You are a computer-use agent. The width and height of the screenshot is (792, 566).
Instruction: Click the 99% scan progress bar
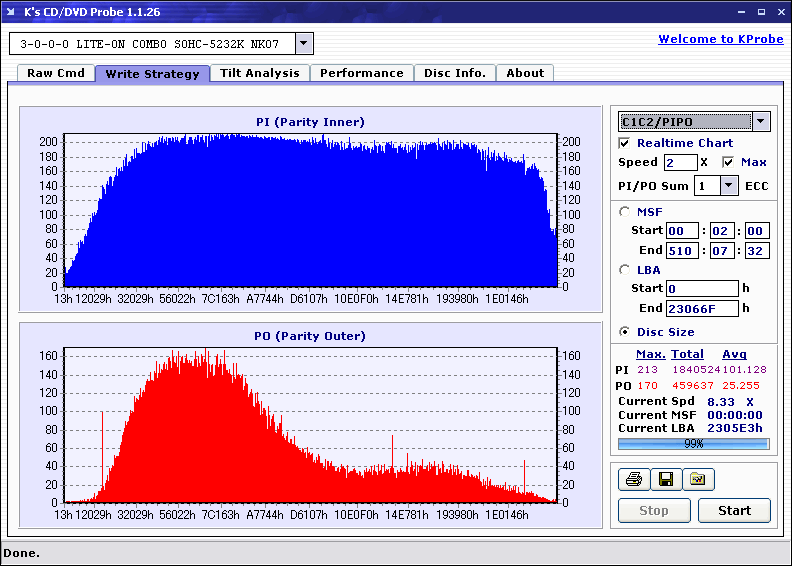(694, 444)
